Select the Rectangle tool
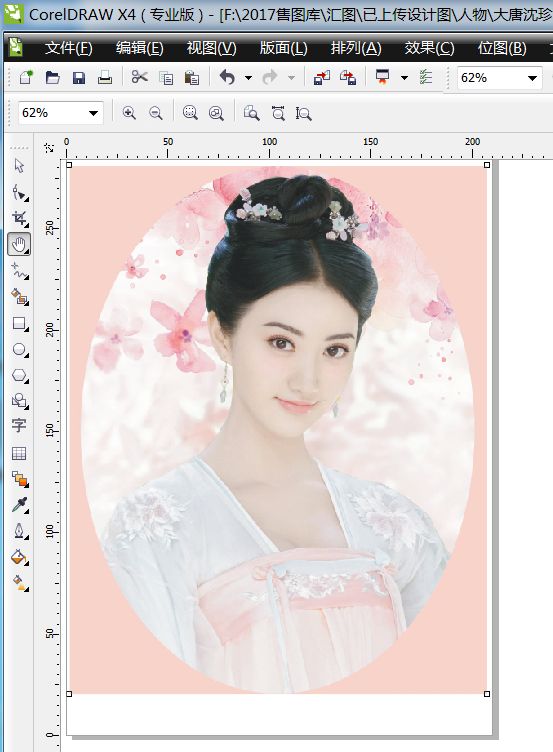Screen dimensions: 553x752 pyautogui.click(x=19, y=324)
